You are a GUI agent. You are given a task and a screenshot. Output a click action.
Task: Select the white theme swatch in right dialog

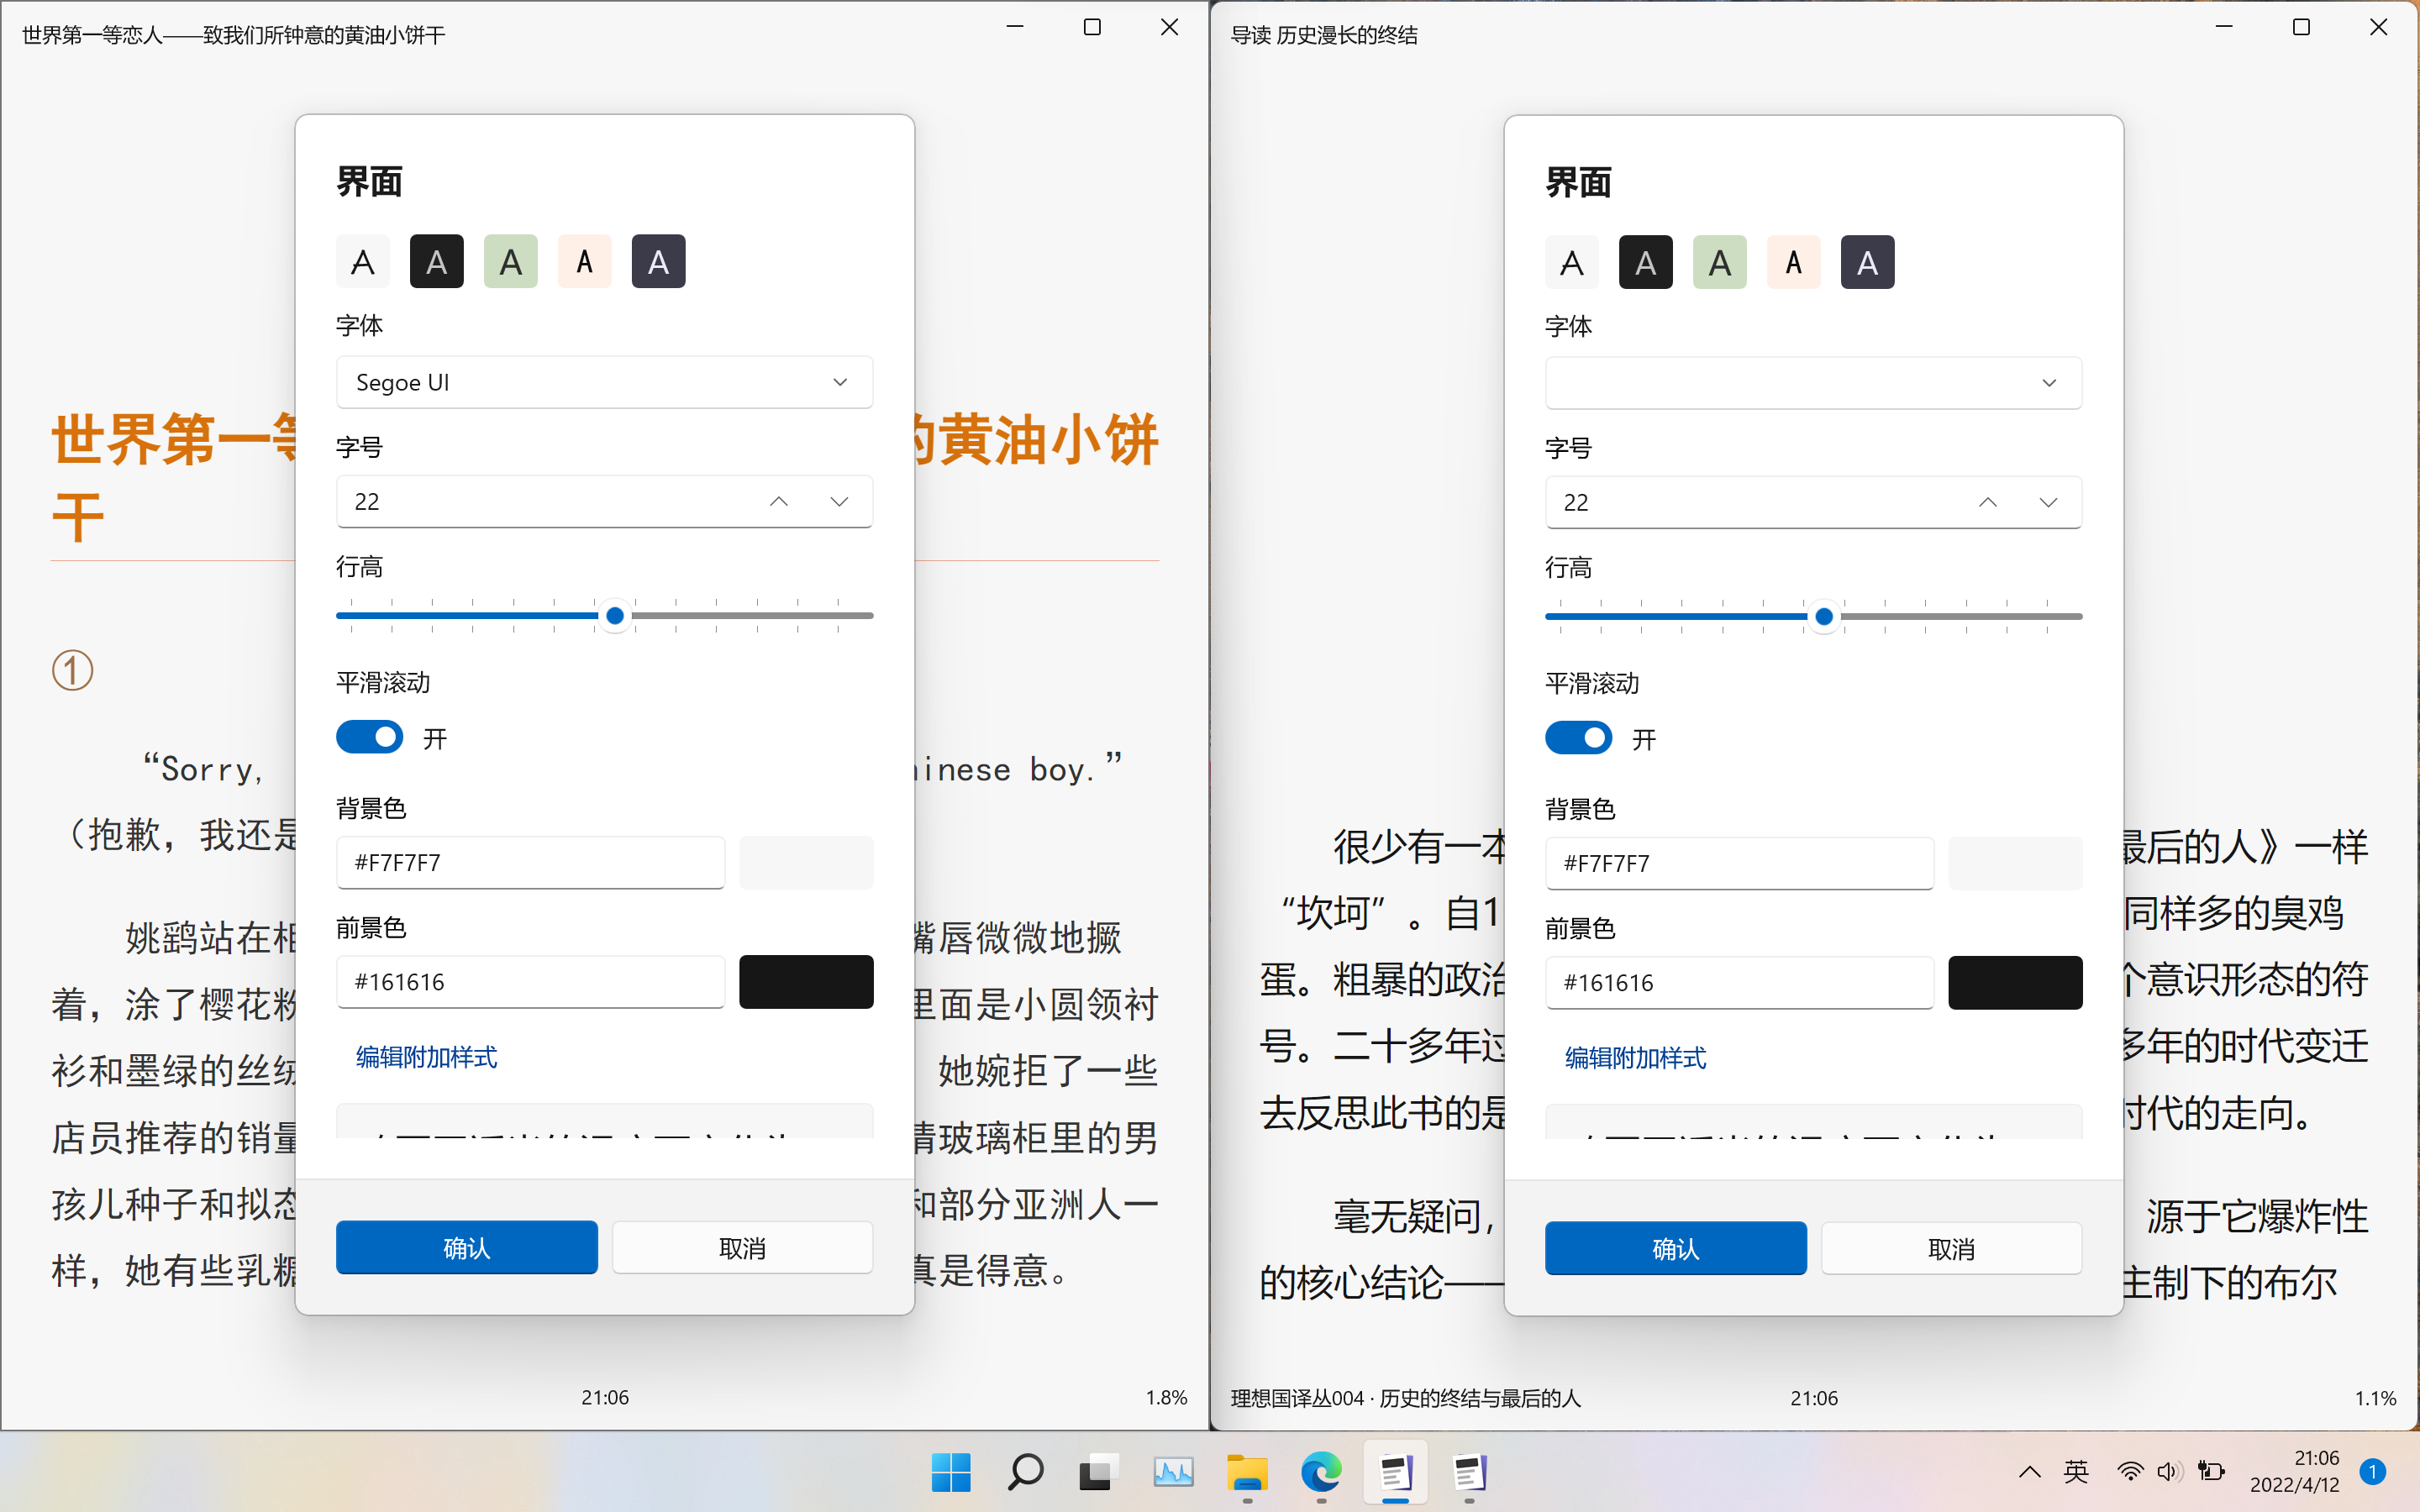tap(1572, 261)
